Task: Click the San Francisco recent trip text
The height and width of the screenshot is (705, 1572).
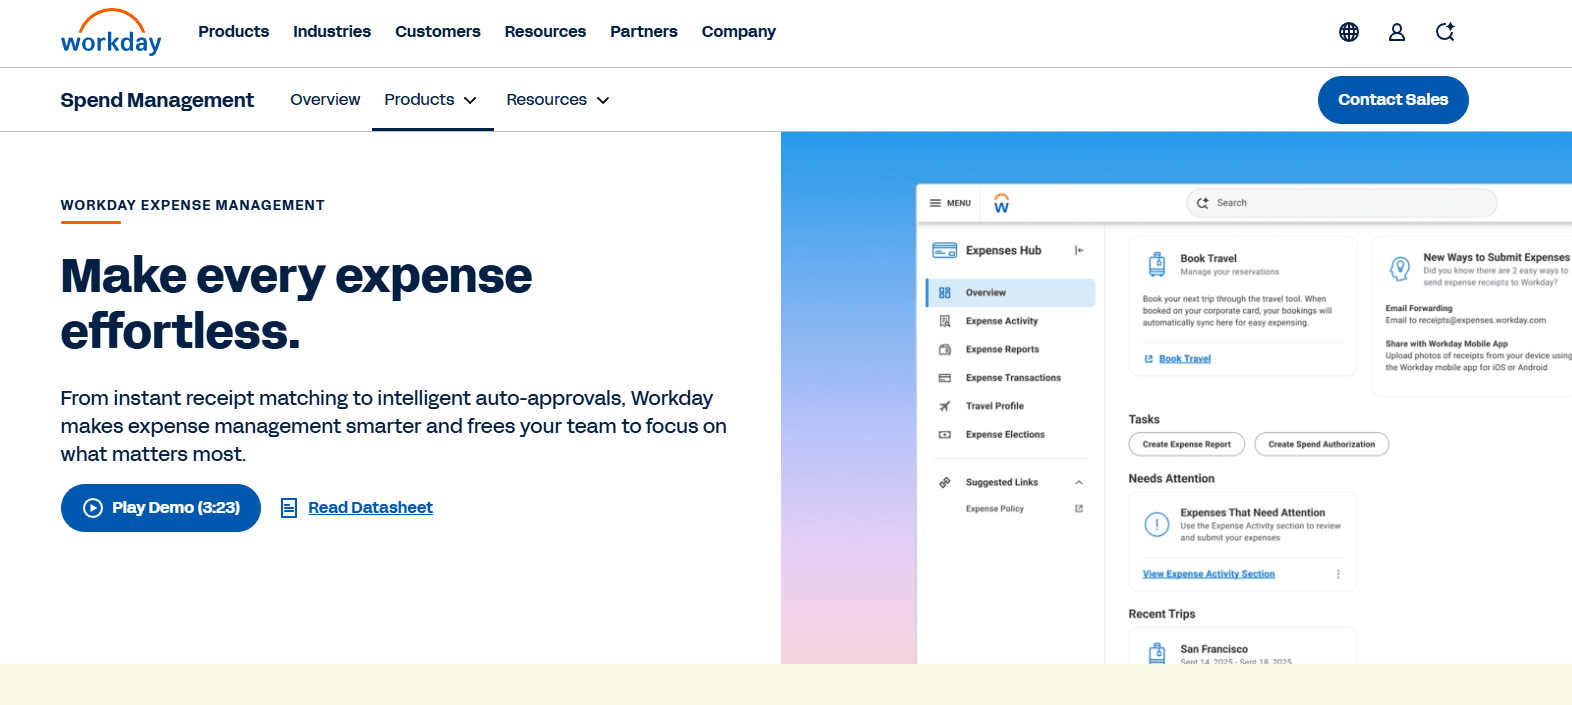Action: pos(1214,649)
